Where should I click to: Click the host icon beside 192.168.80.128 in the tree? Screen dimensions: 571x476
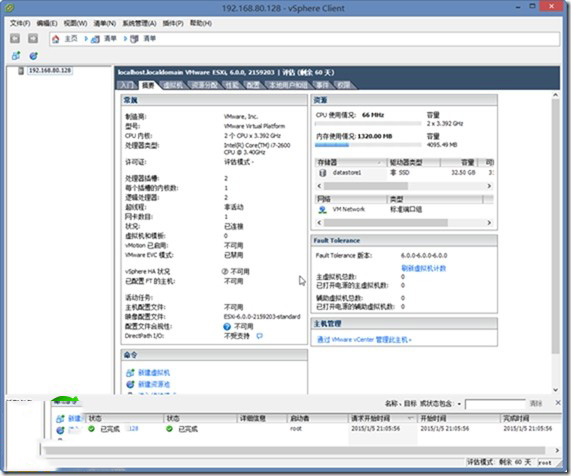(21, 71)
